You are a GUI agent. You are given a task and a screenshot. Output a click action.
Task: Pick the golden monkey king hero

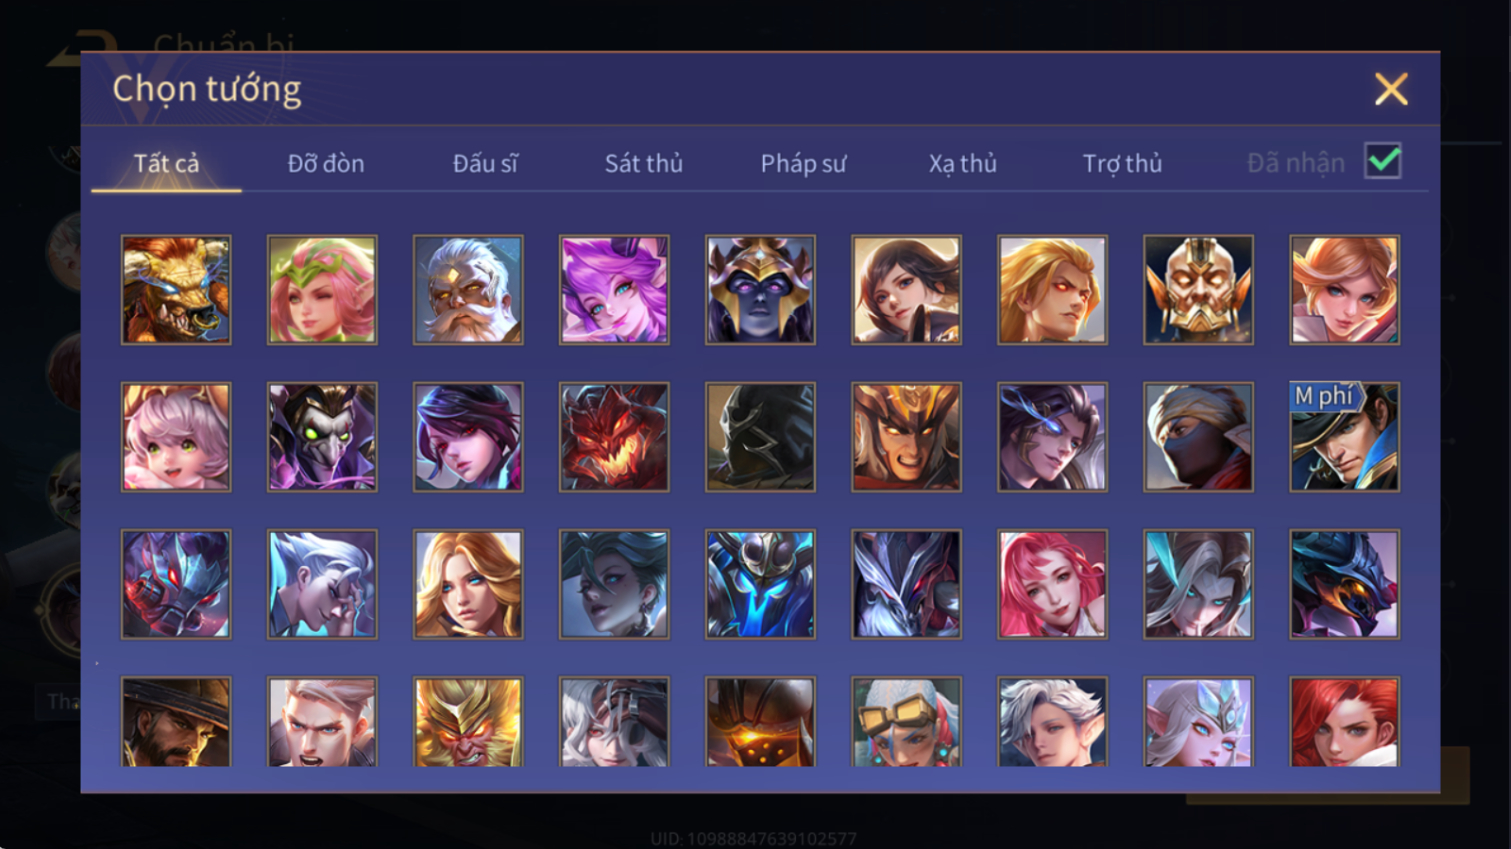(x=468, y=722)
